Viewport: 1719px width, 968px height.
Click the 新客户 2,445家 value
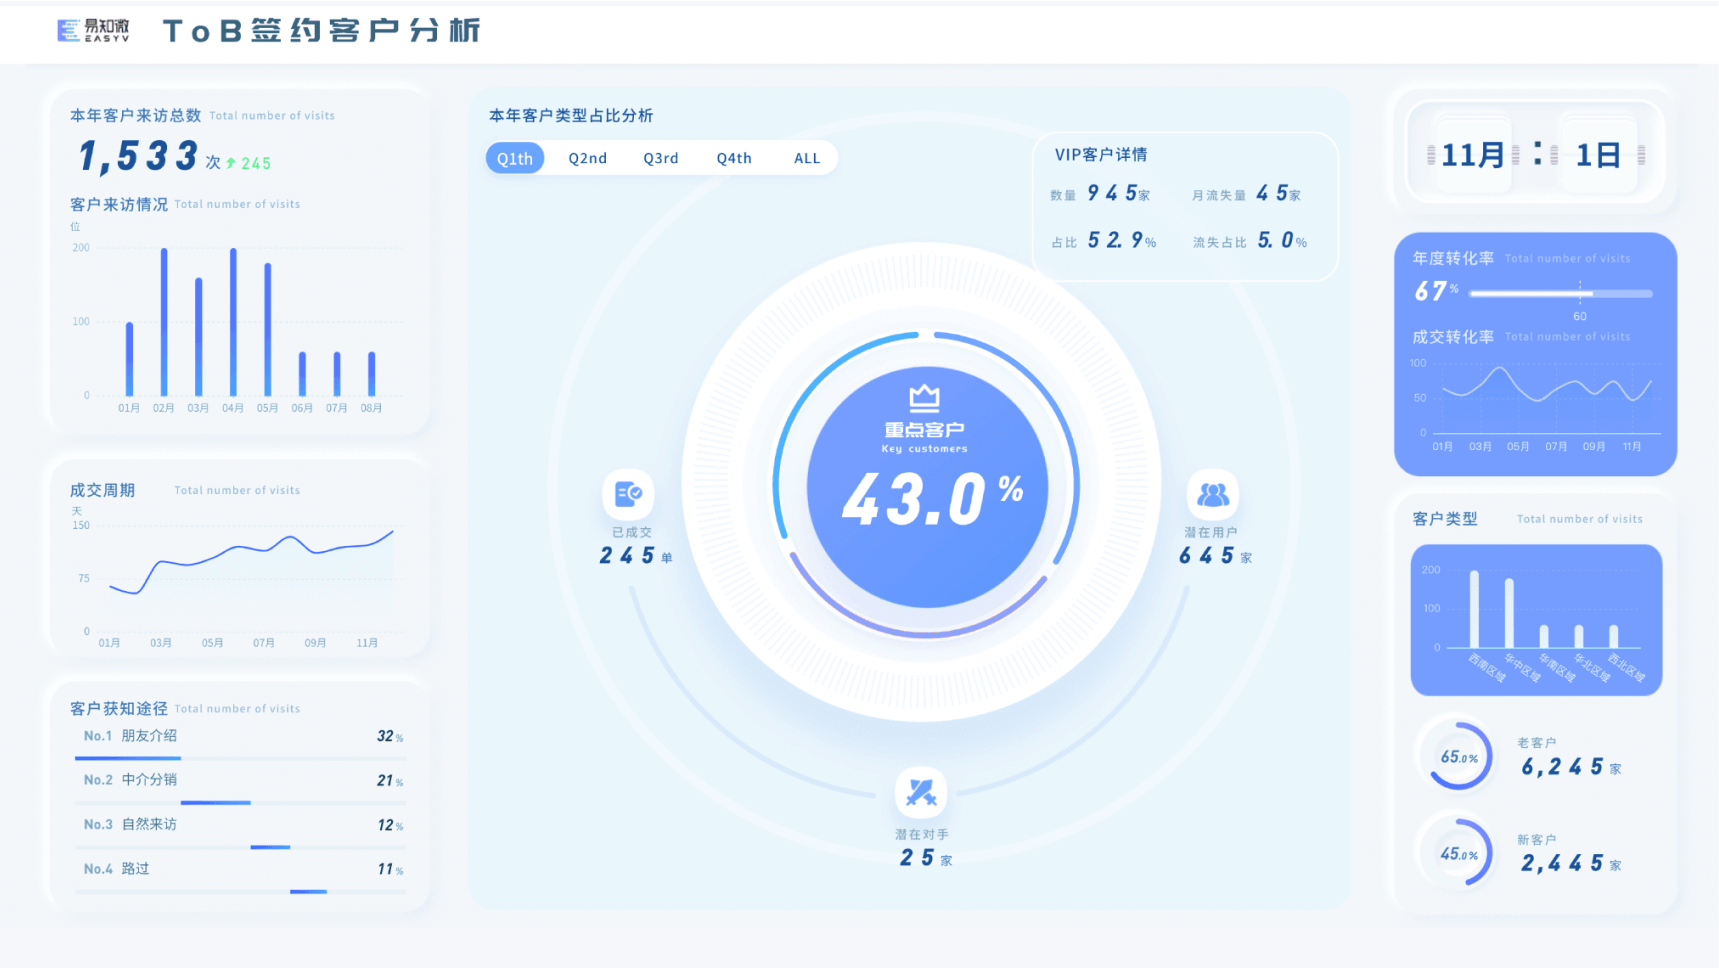click(1571, 863)
